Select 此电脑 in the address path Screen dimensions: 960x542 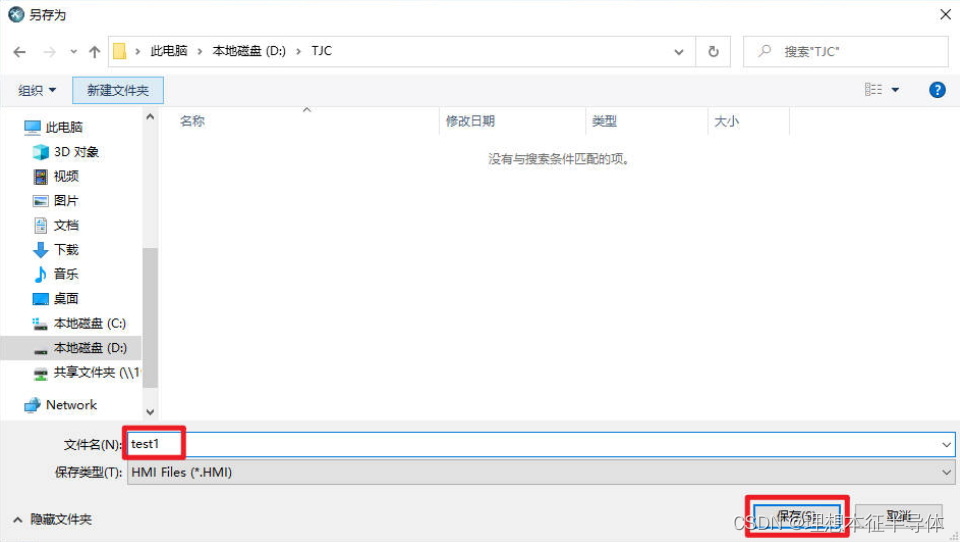point(169,51)
